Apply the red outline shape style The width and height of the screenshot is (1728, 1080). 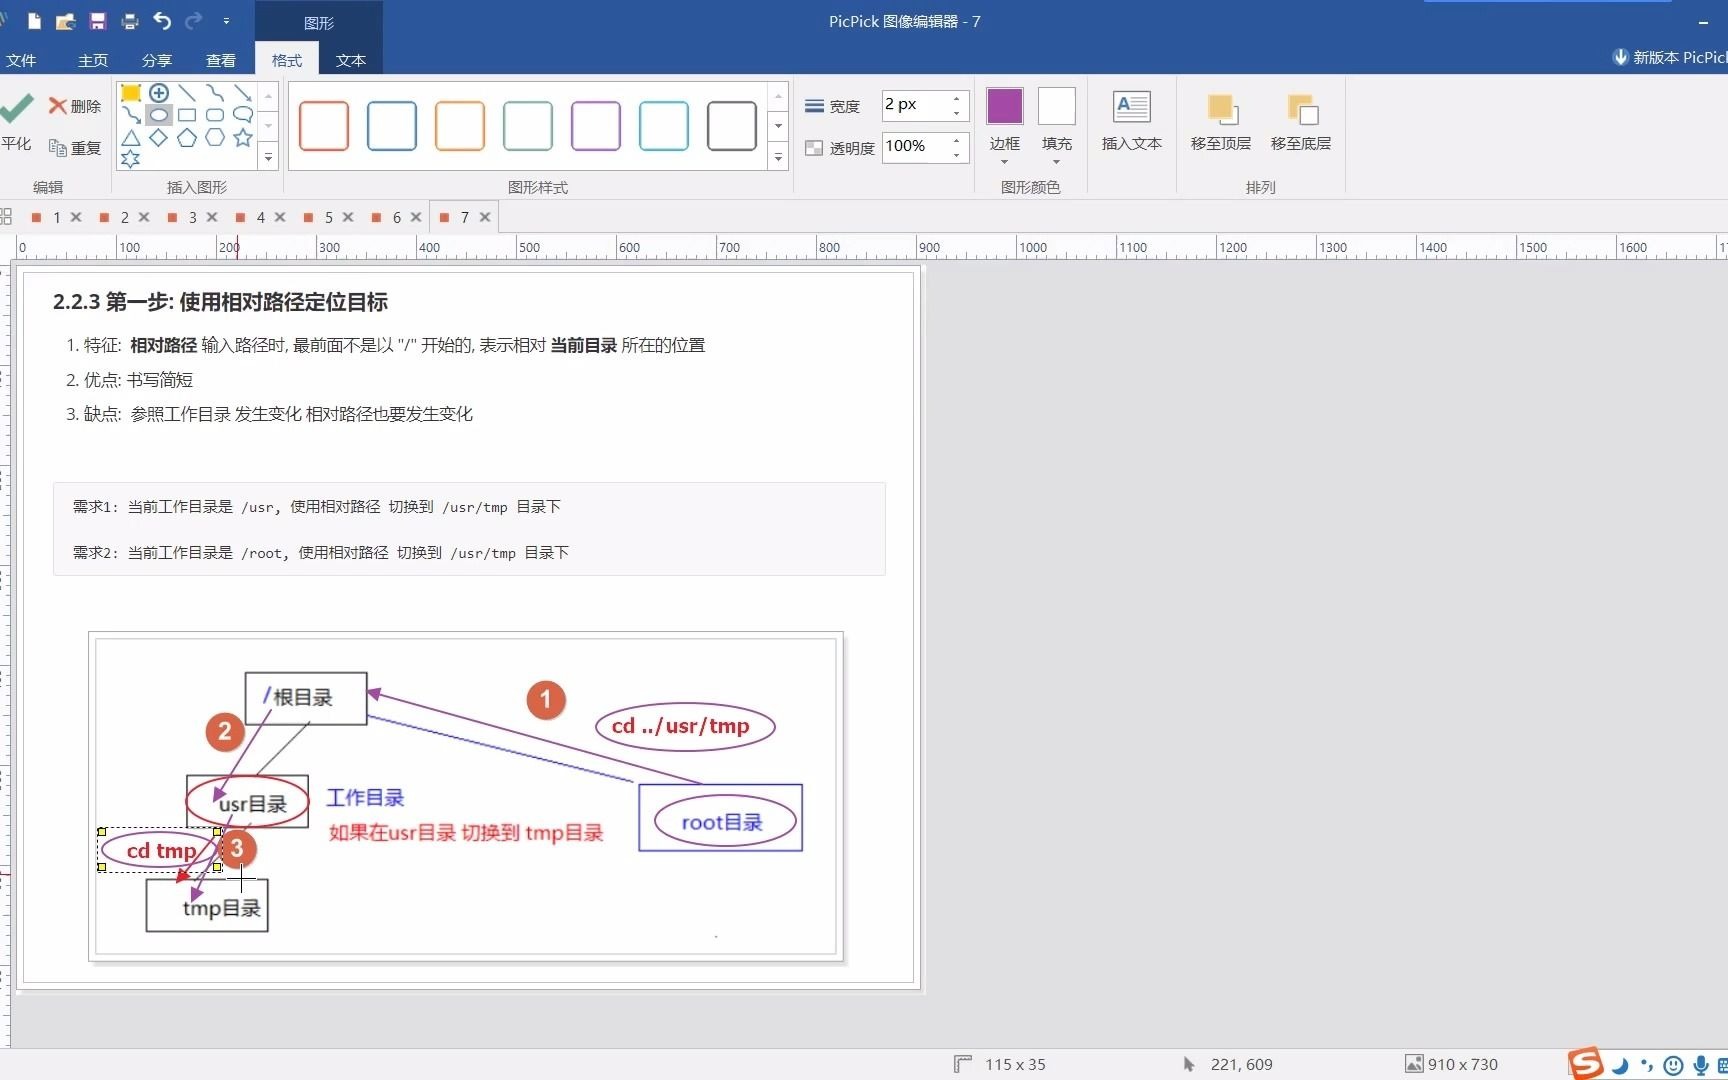pos(324,126)
